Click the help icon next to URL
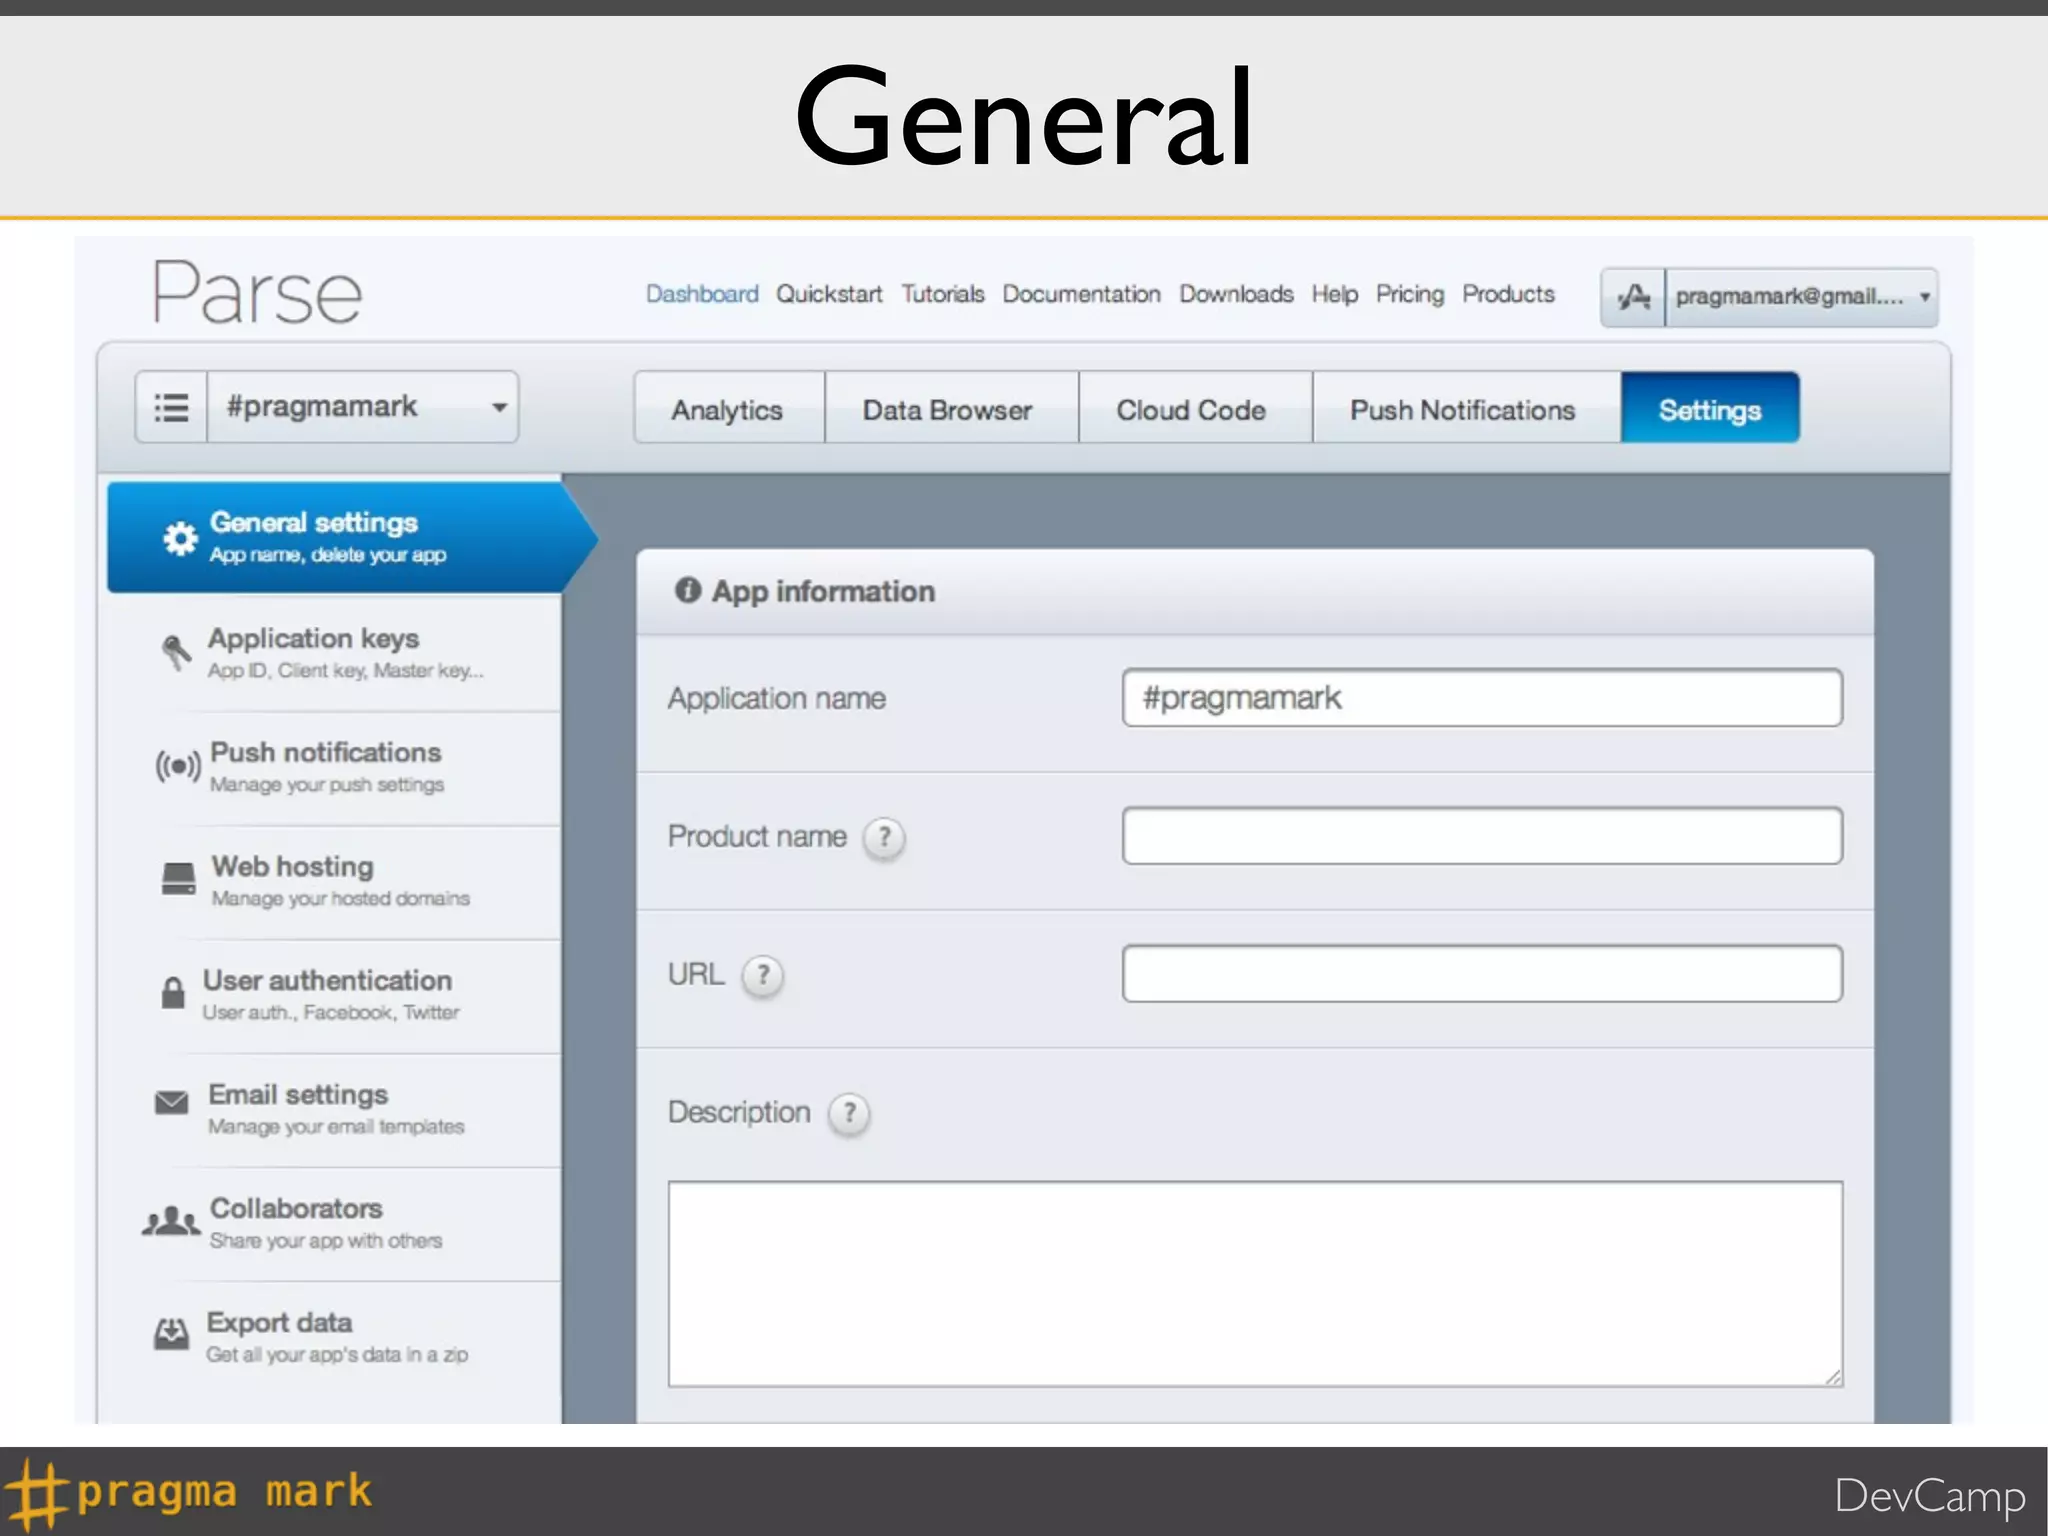Image resolution: width=2048 pixels, height=1536 pixels. [763, 975]
